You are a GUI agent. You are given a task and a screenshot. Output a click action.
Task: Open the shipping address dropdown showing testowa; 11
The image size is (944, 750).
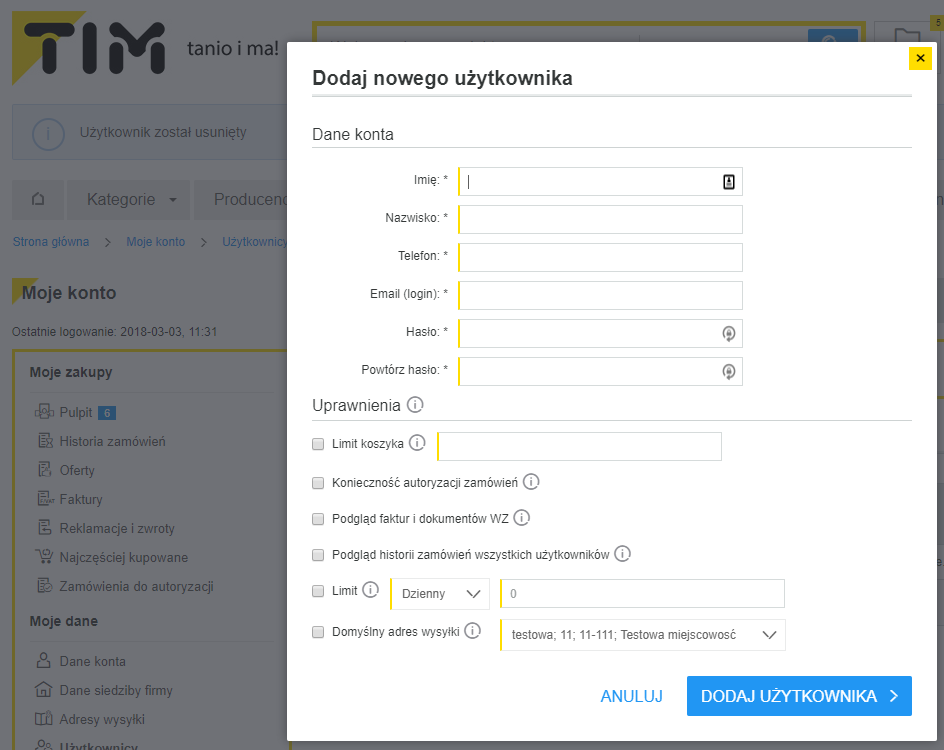tap(642, 635)
